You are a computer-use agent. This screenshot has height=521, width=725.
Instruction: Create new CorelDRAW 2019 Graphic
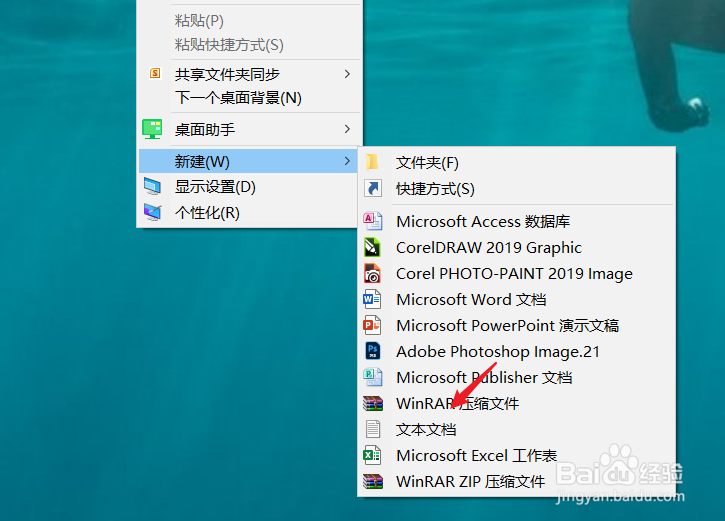coord(516,247)
